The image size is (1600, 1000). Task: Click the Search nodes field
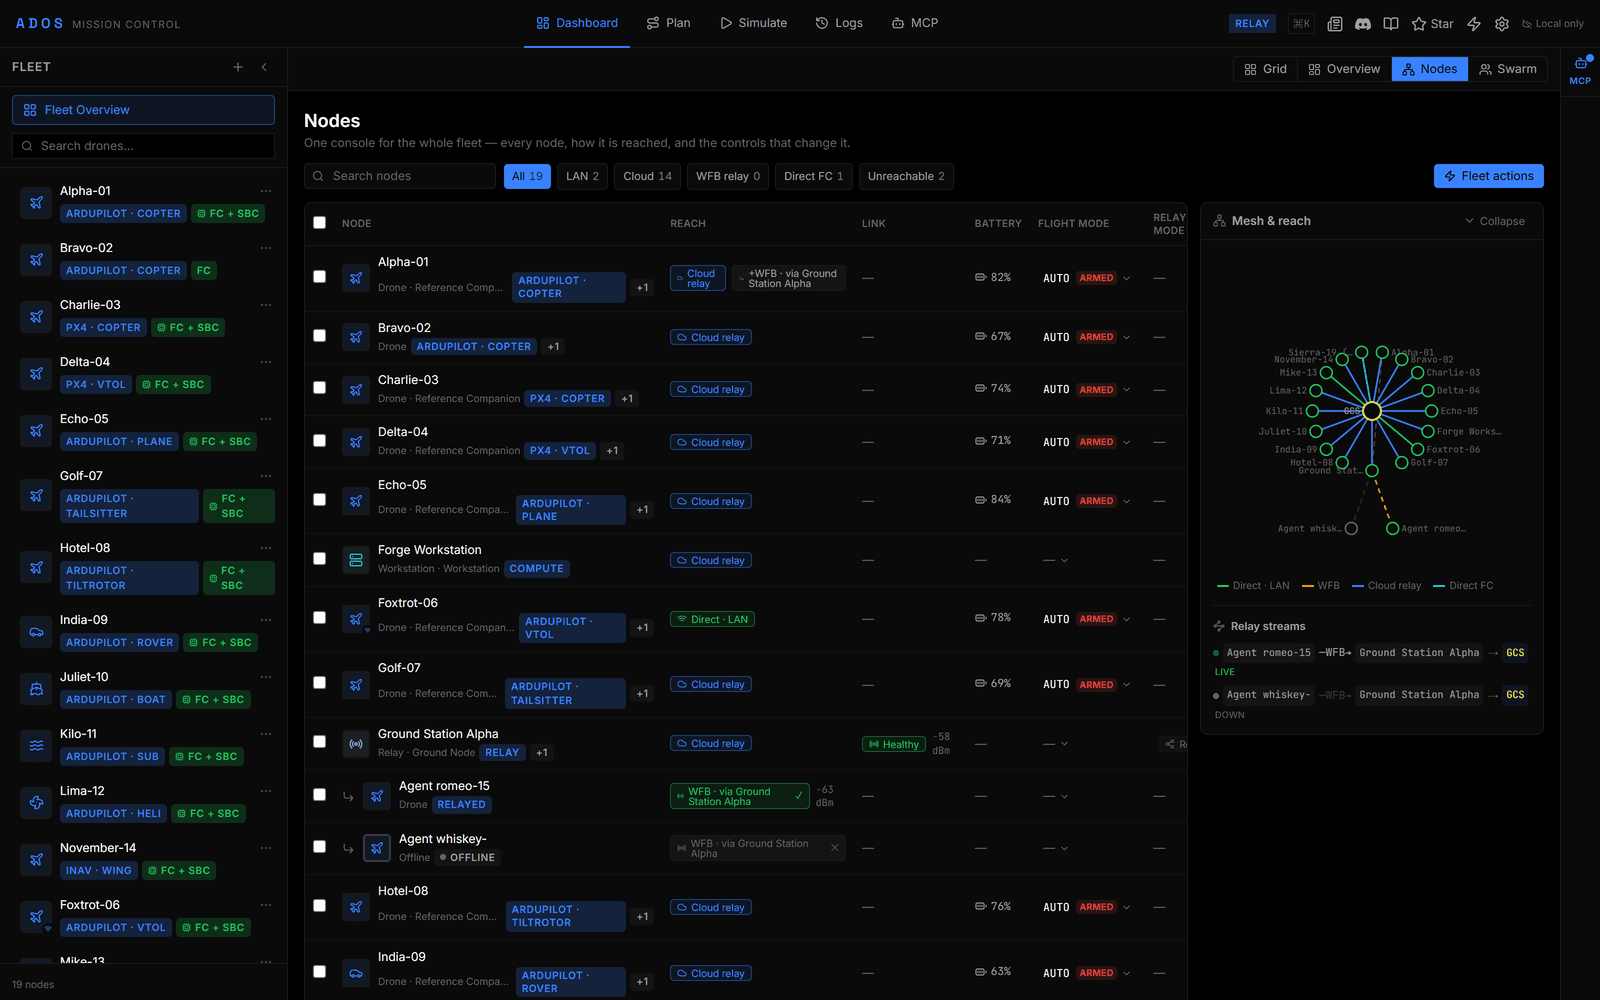400,176
